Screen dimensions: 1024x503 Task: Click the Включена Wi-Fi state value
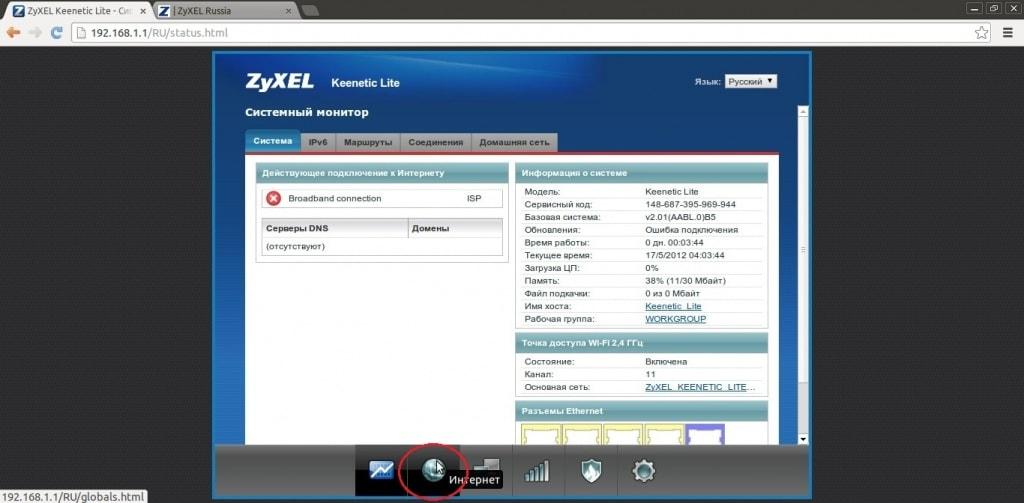[666, 361]
